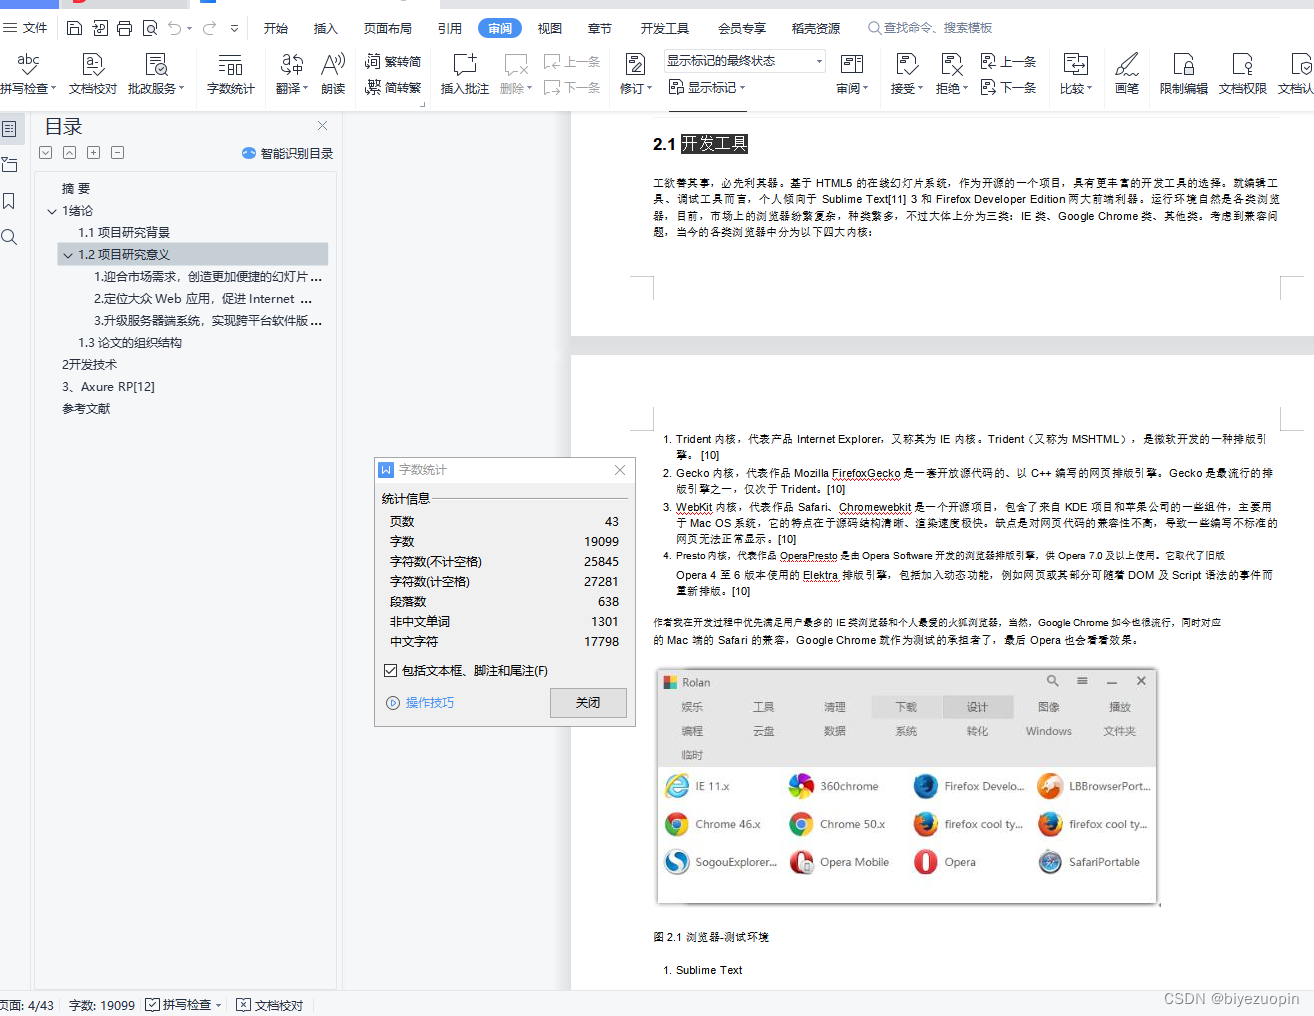The width and height of the screenshot is (1314, 1016).
Task: Switch to the 视图 tab
Action: coord(550,28)
